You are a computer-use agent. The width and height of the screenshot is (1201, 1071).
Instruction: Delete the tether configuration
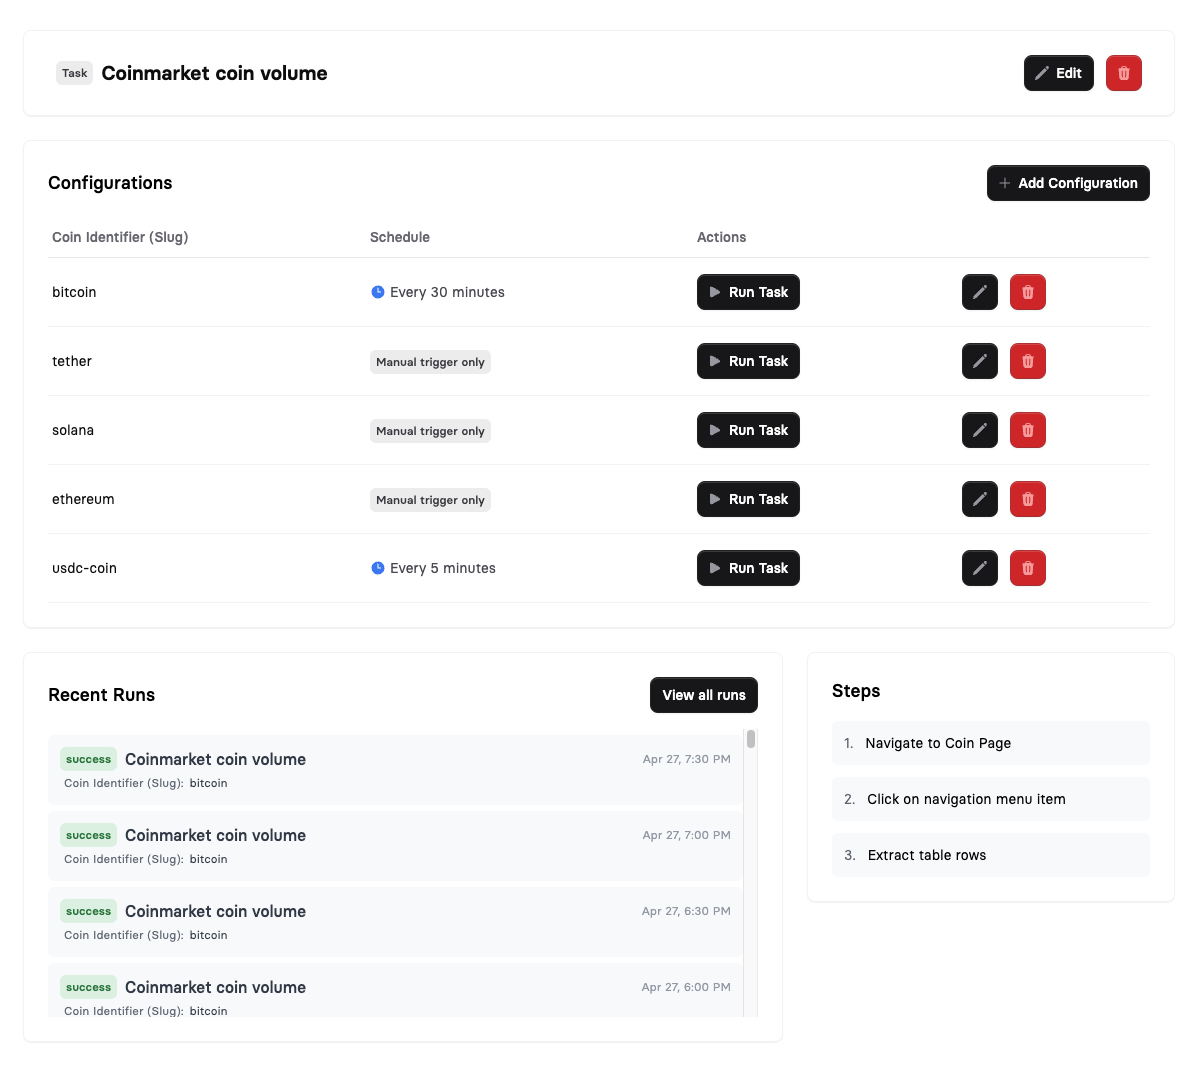point(1028,361)
